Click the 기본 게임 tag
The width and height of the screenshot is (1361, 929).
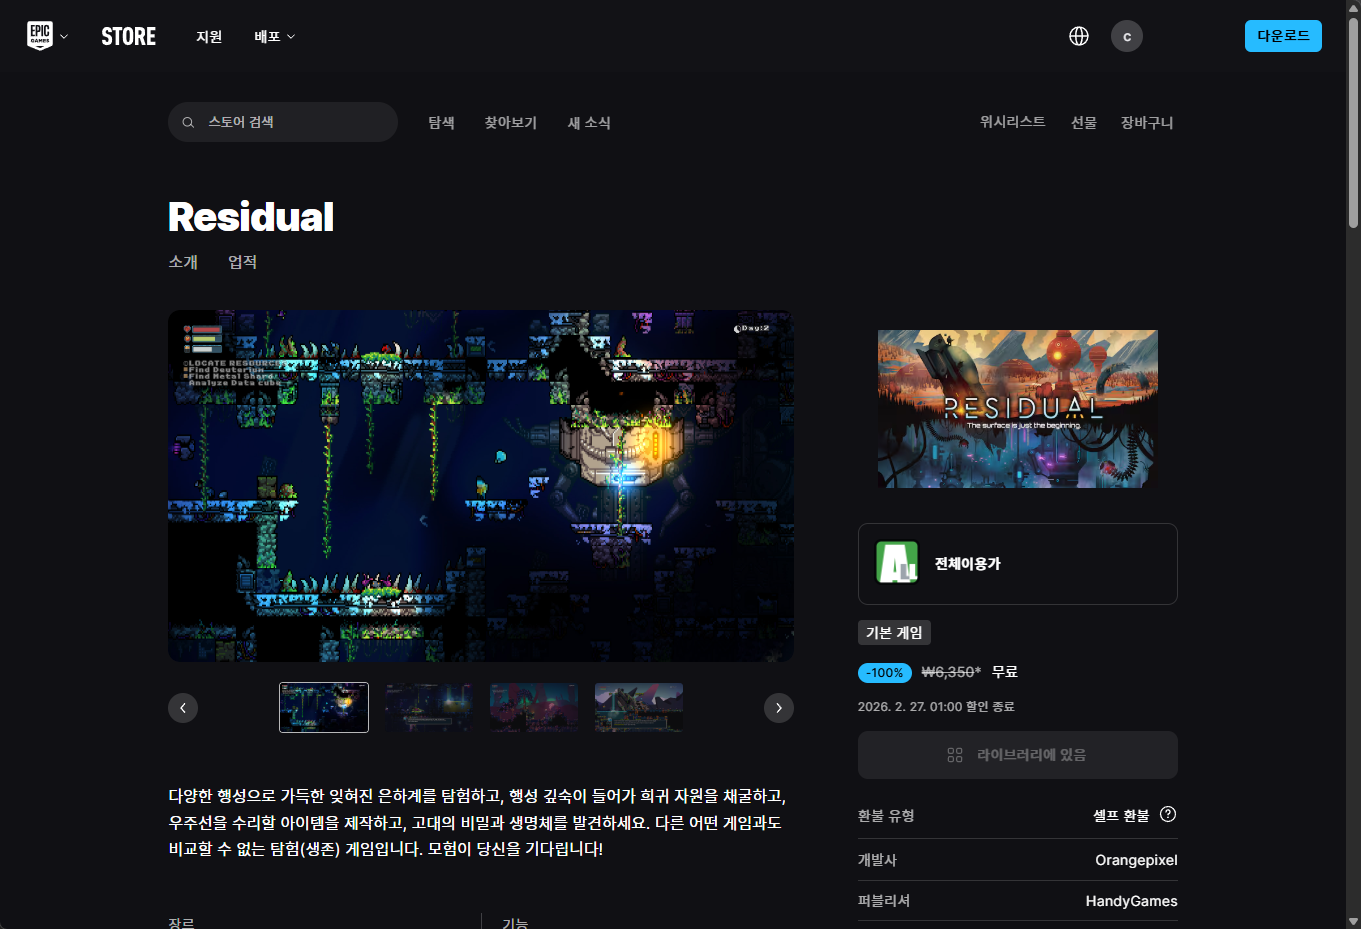point(894,633)
